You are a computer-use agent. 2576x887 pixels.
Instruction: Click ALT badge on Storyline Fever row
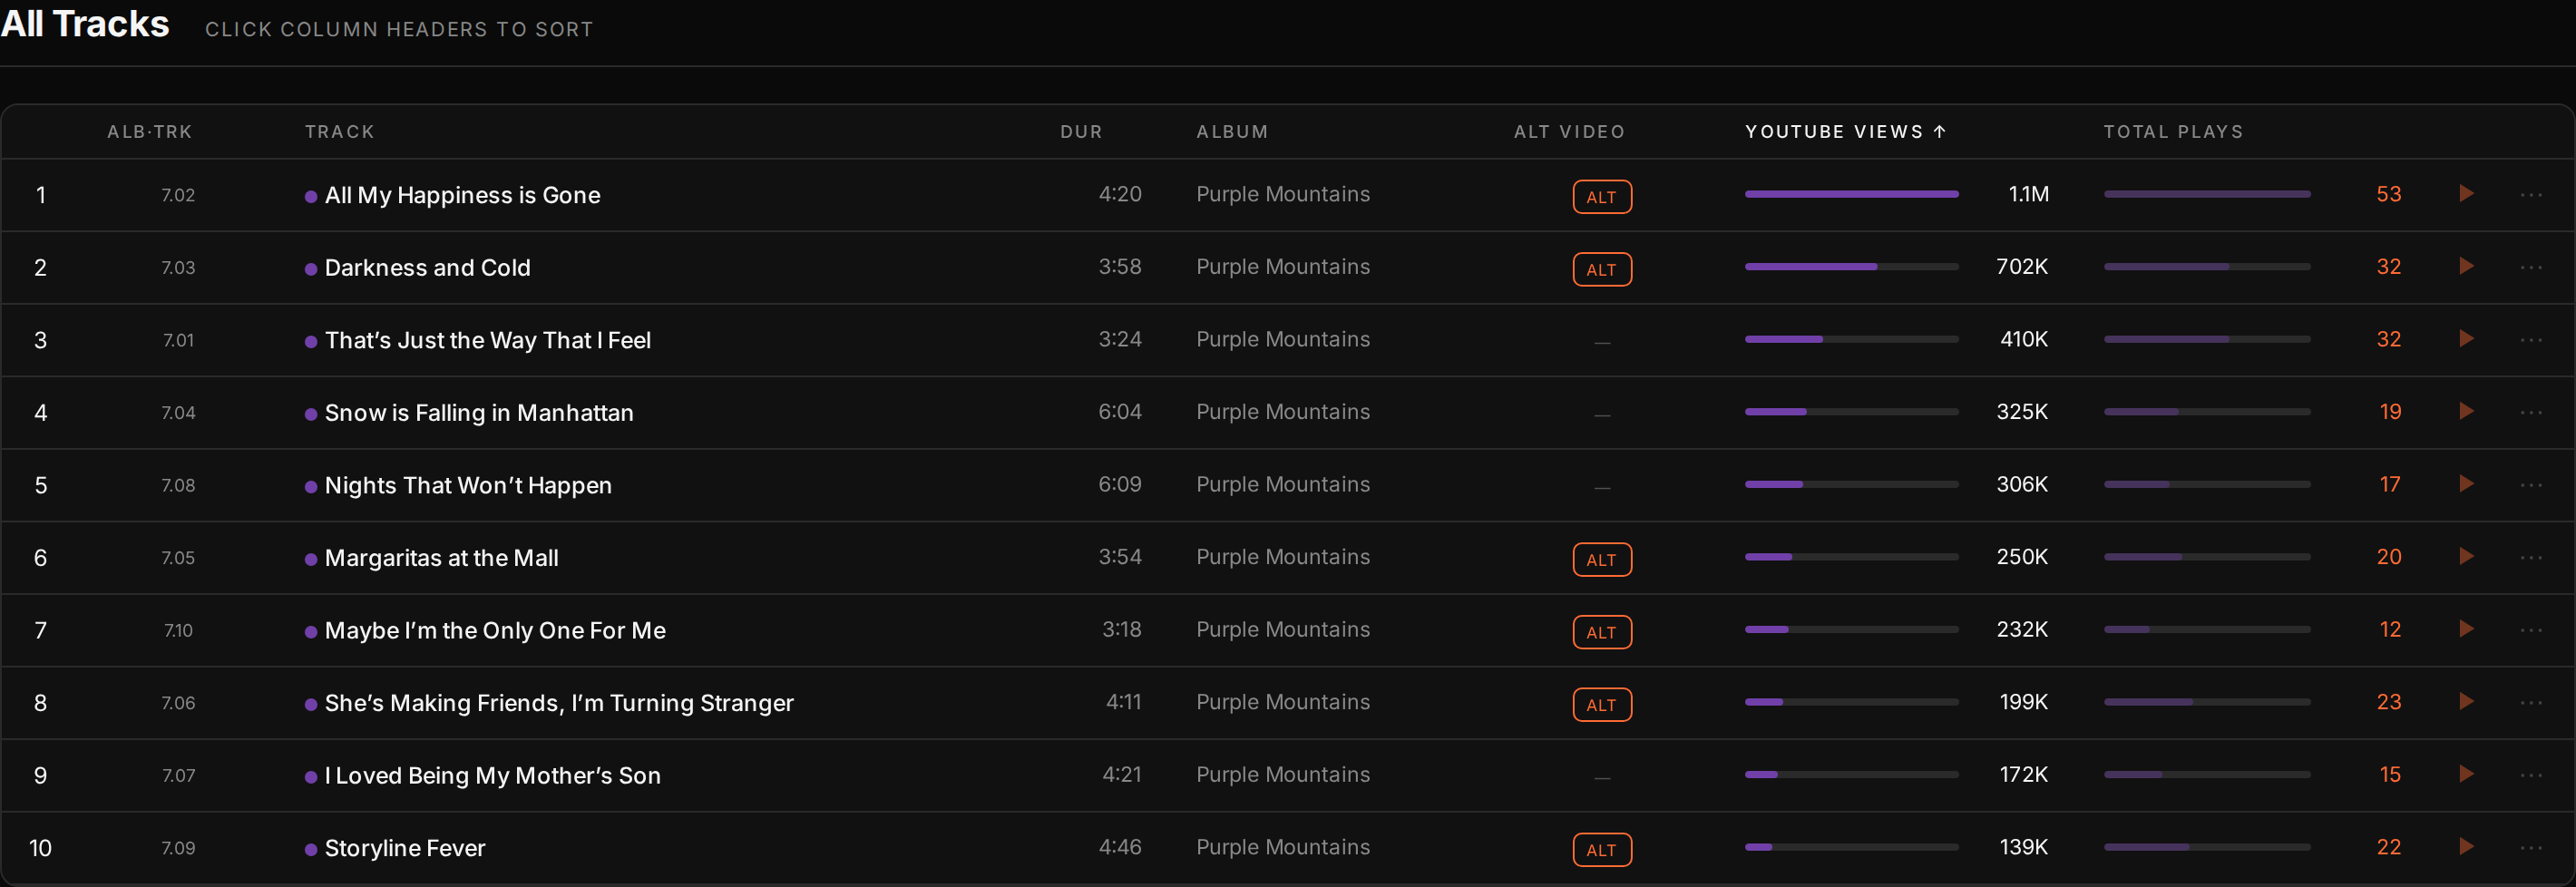click(1602, 850)
